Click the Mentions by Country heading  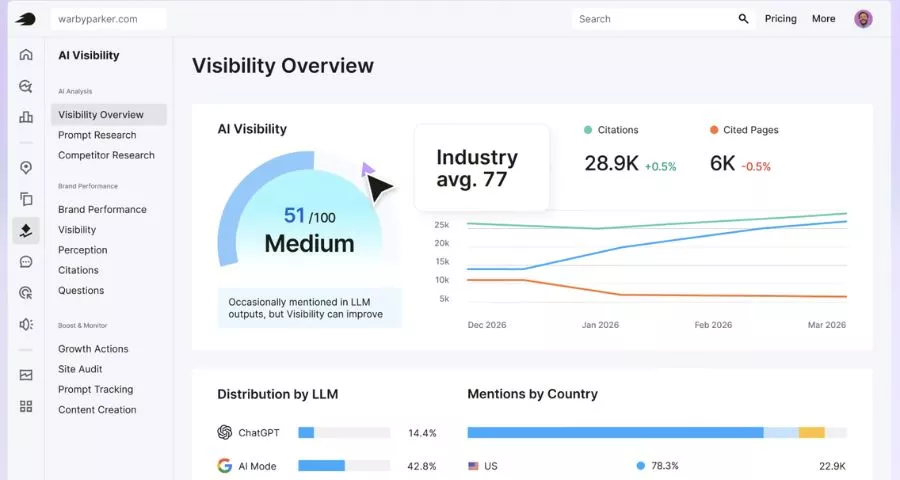(x=533, y=394)
